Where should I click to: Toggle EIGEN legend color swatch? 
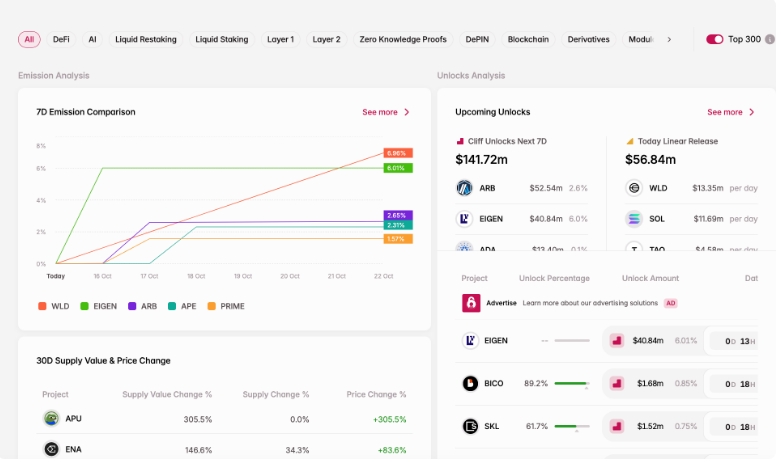point(84,306)
